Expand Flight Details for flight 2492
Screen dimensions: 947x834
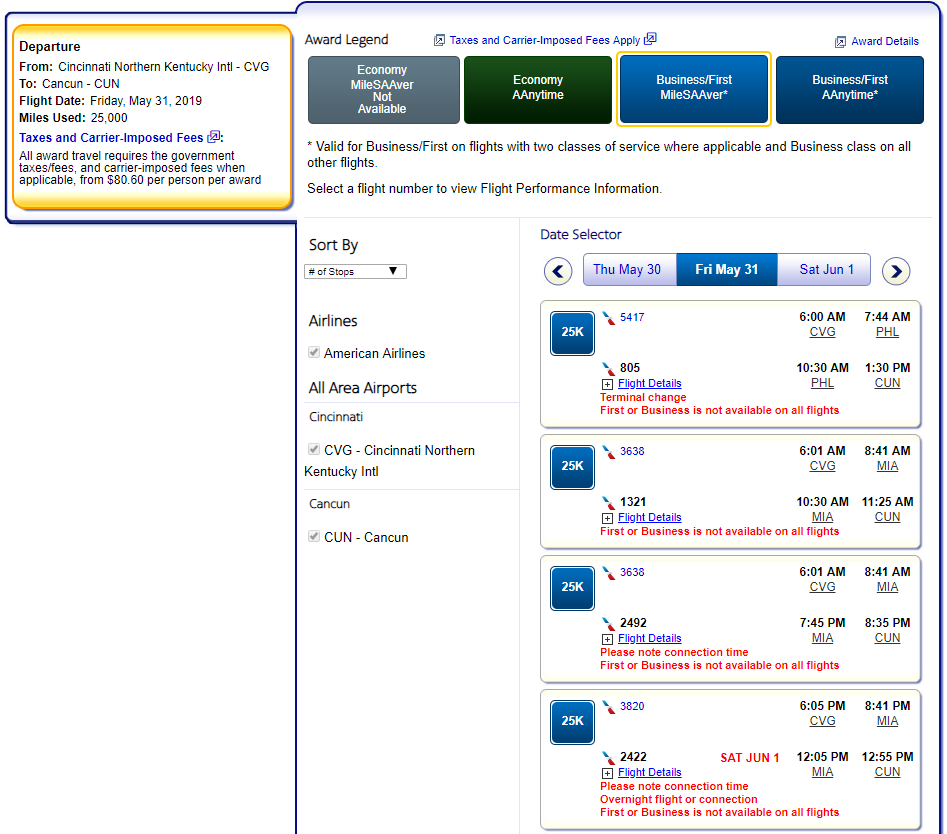tap(649, 638)
